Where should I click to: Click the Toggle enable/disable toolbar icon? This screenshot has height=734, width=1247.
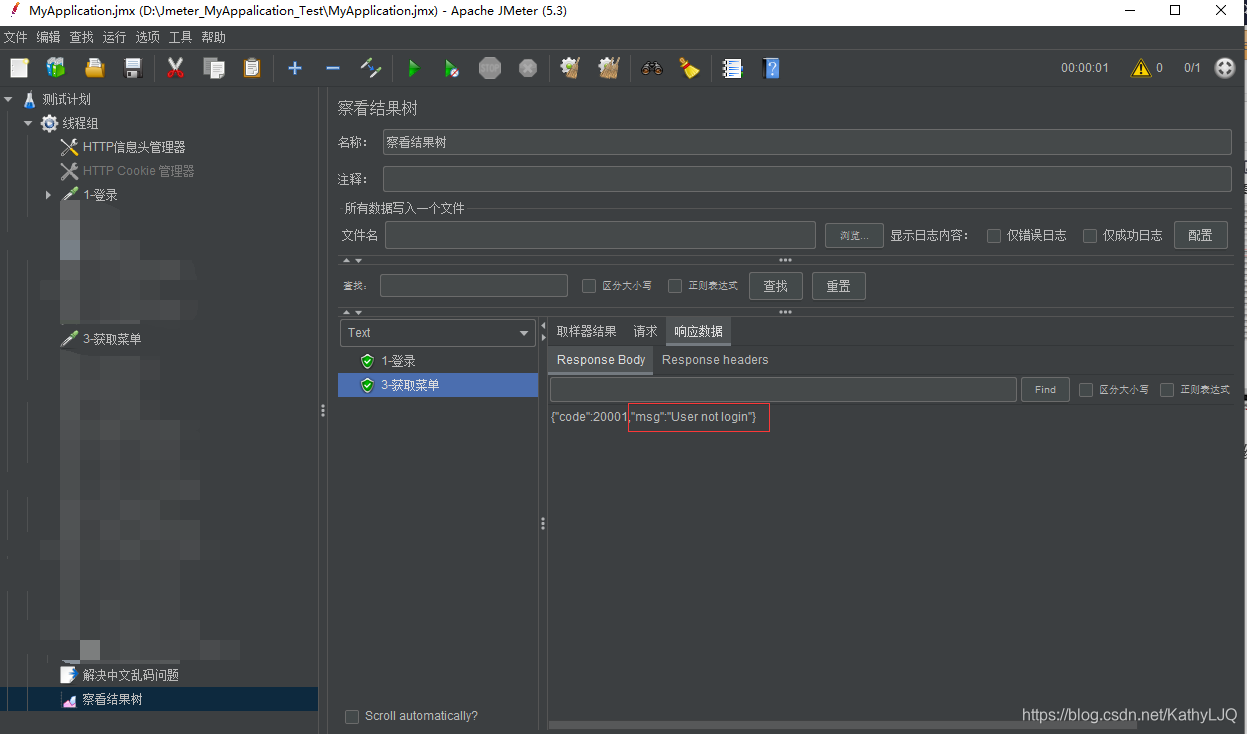pyautogui.click(x=371, y=68)
